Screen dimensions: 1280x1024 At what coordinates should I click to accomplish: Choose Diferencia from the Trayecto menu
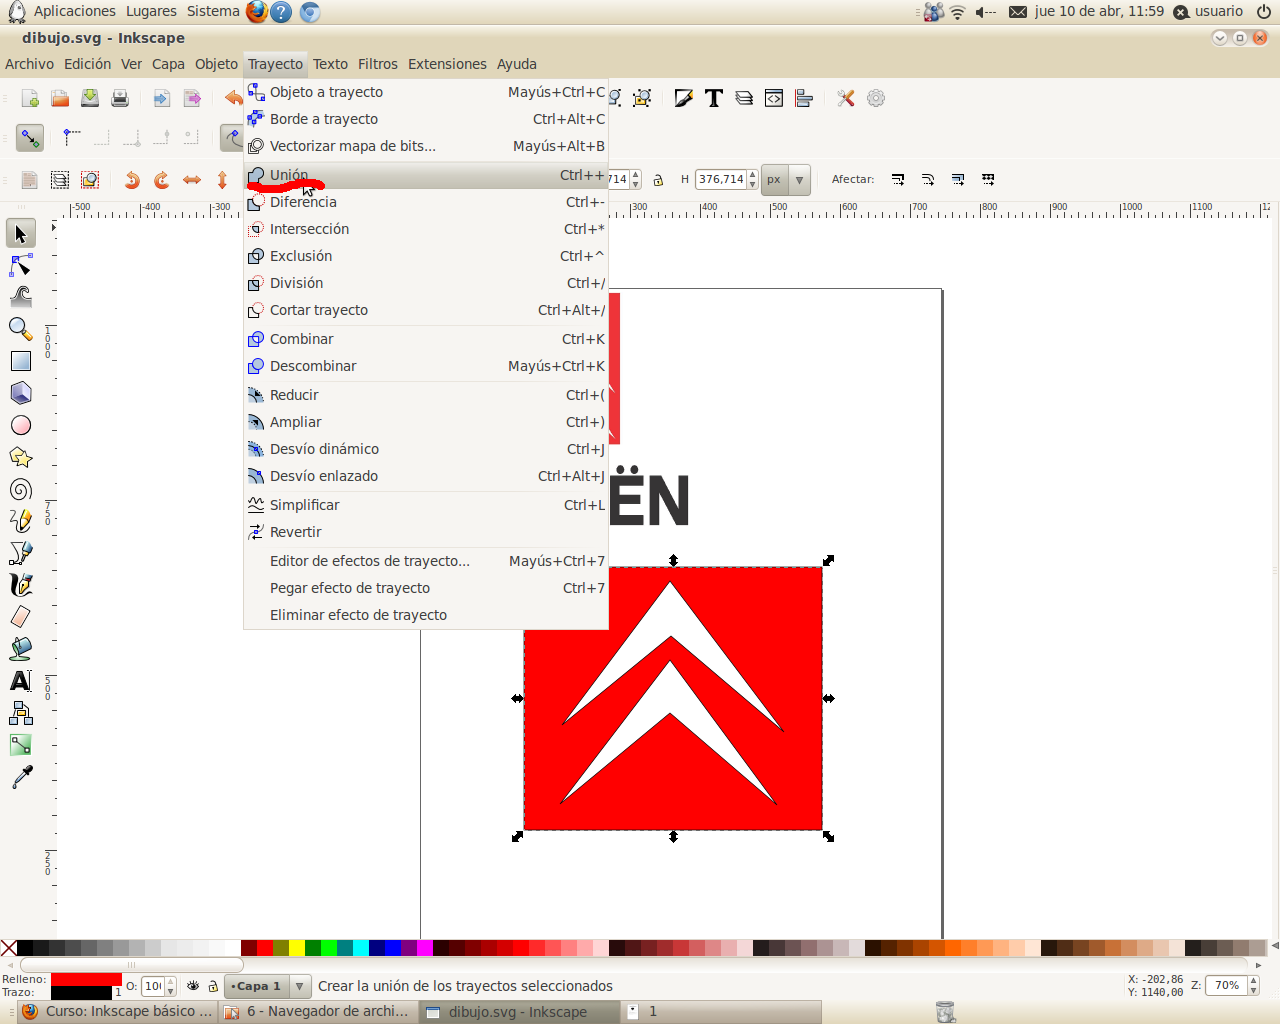click(x=300, y=201)
